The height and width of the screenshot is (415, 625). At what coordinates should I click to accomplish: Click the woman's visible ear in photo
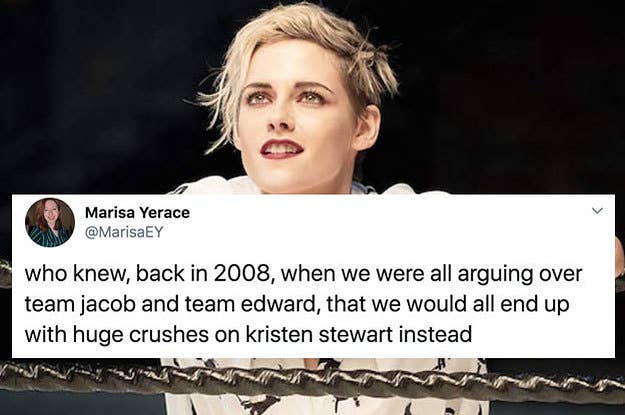point(366,128)
